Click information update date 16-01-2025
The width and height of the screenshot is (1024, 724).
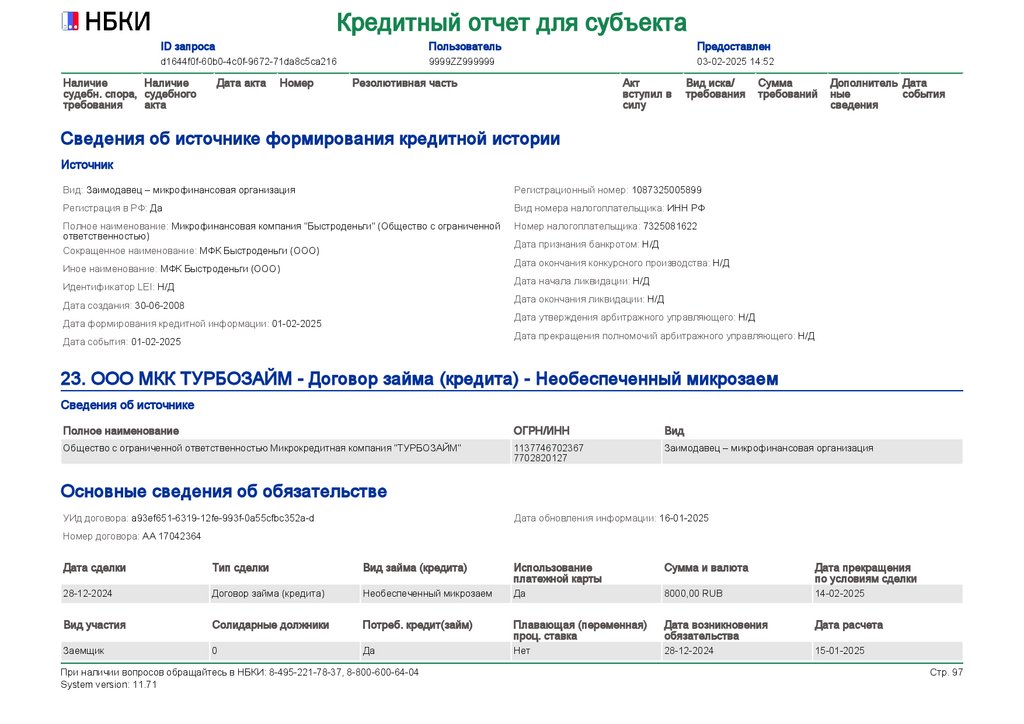684,518
